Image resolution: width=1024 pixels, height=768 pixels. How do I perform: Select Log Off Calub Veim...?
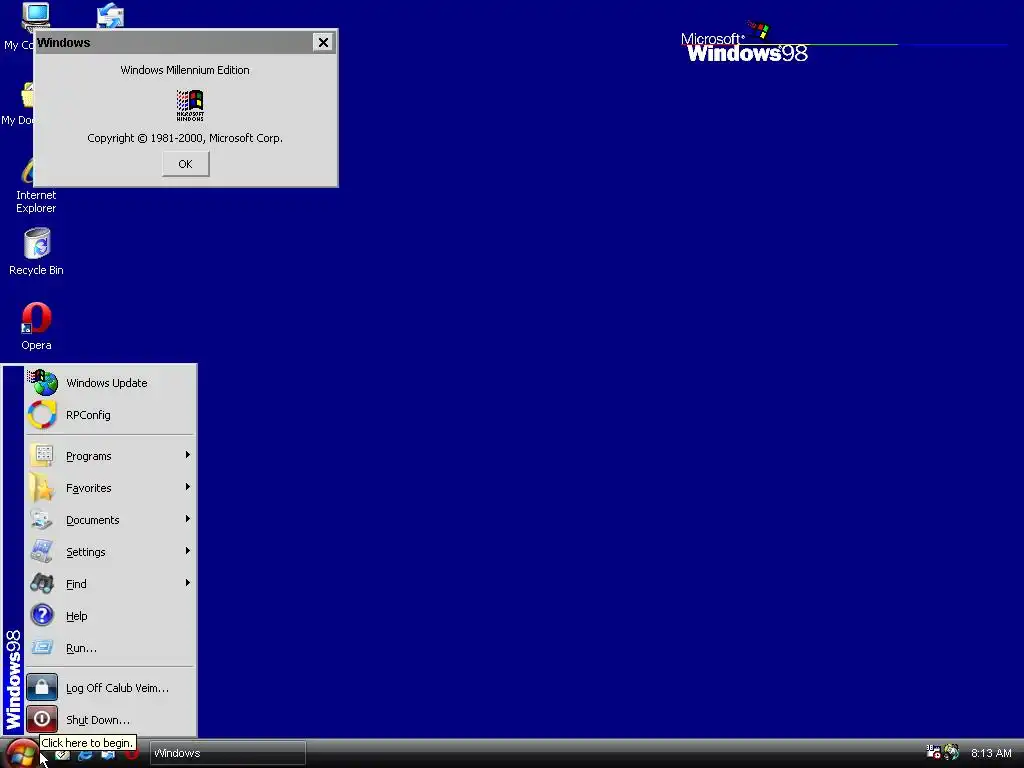click(x=111, y=687)
